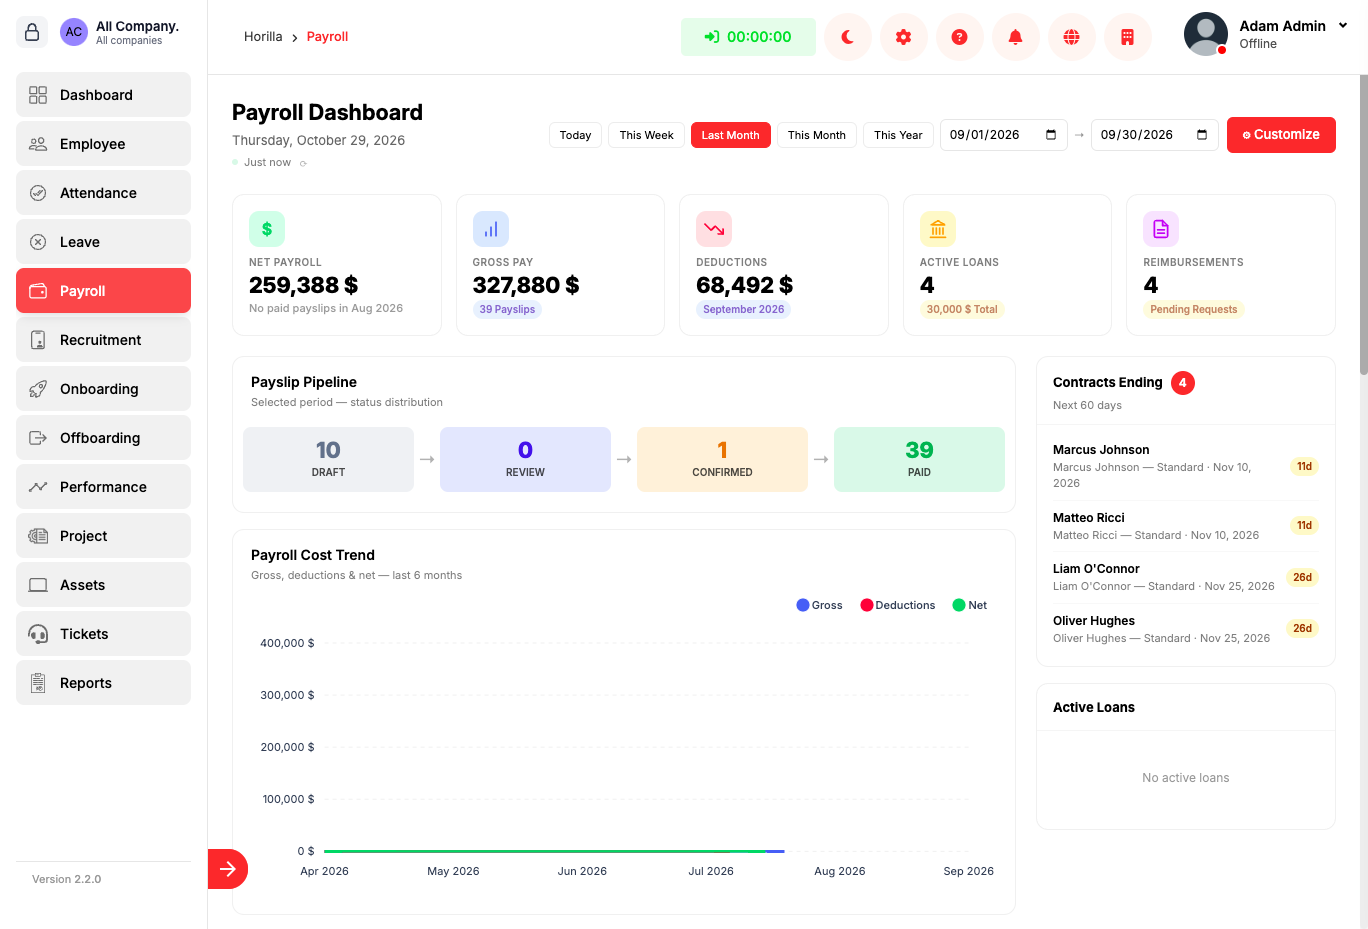Open Marcus Johnson contract entry
1368x929 pixels.
coord(1185,466)
